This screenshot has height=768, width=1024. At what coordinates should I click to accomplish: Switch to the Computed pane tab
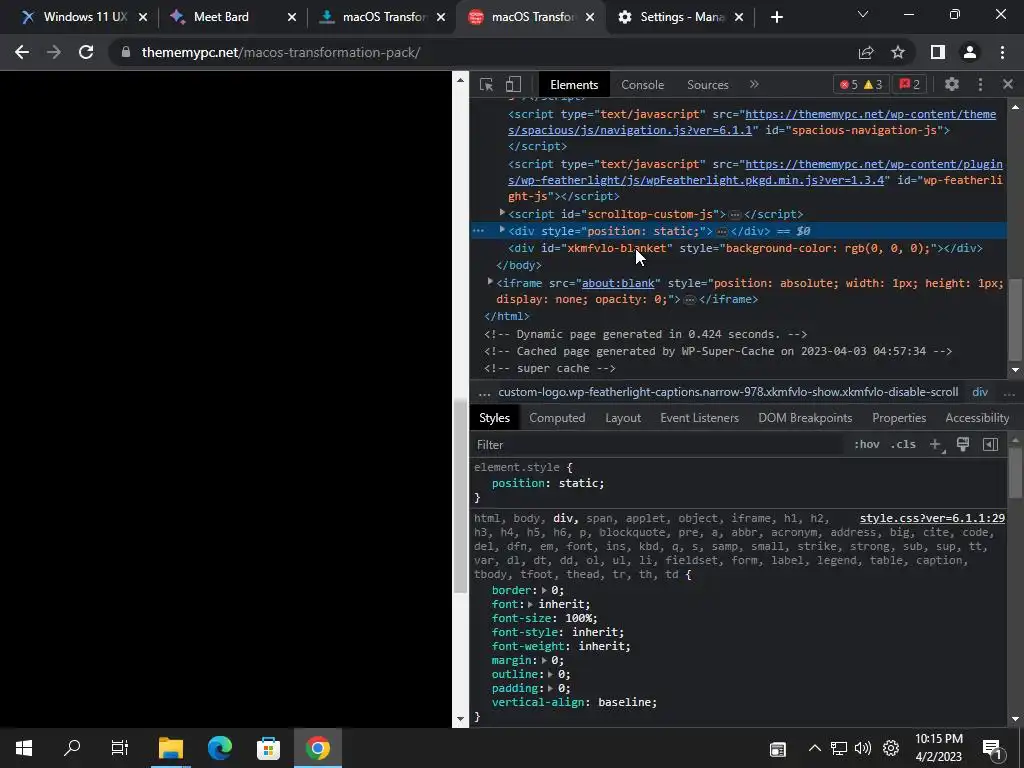pos(556,418)
